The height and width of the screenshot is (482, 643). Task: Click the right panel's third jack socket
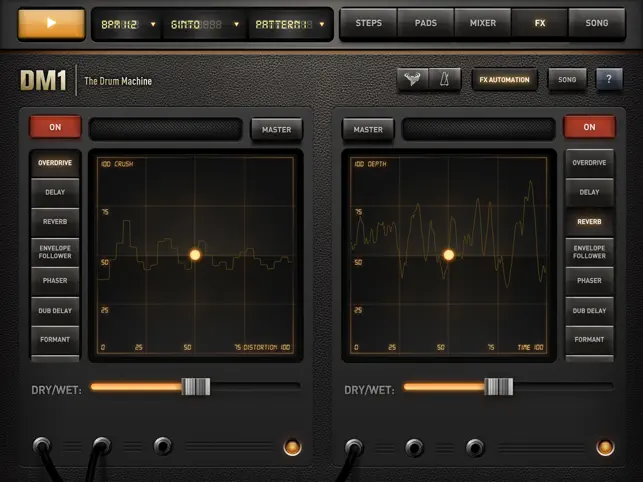[x=475, y=448]
